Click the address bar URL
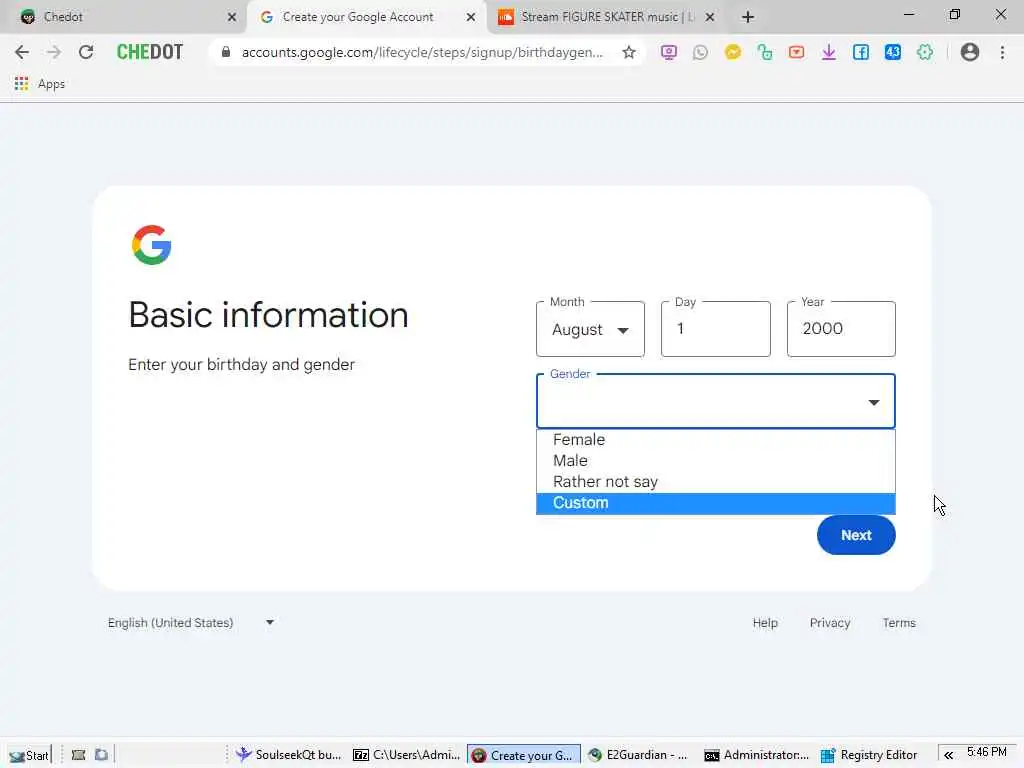Viewport: 1024px width, 768px height. [x=422, y=52]
